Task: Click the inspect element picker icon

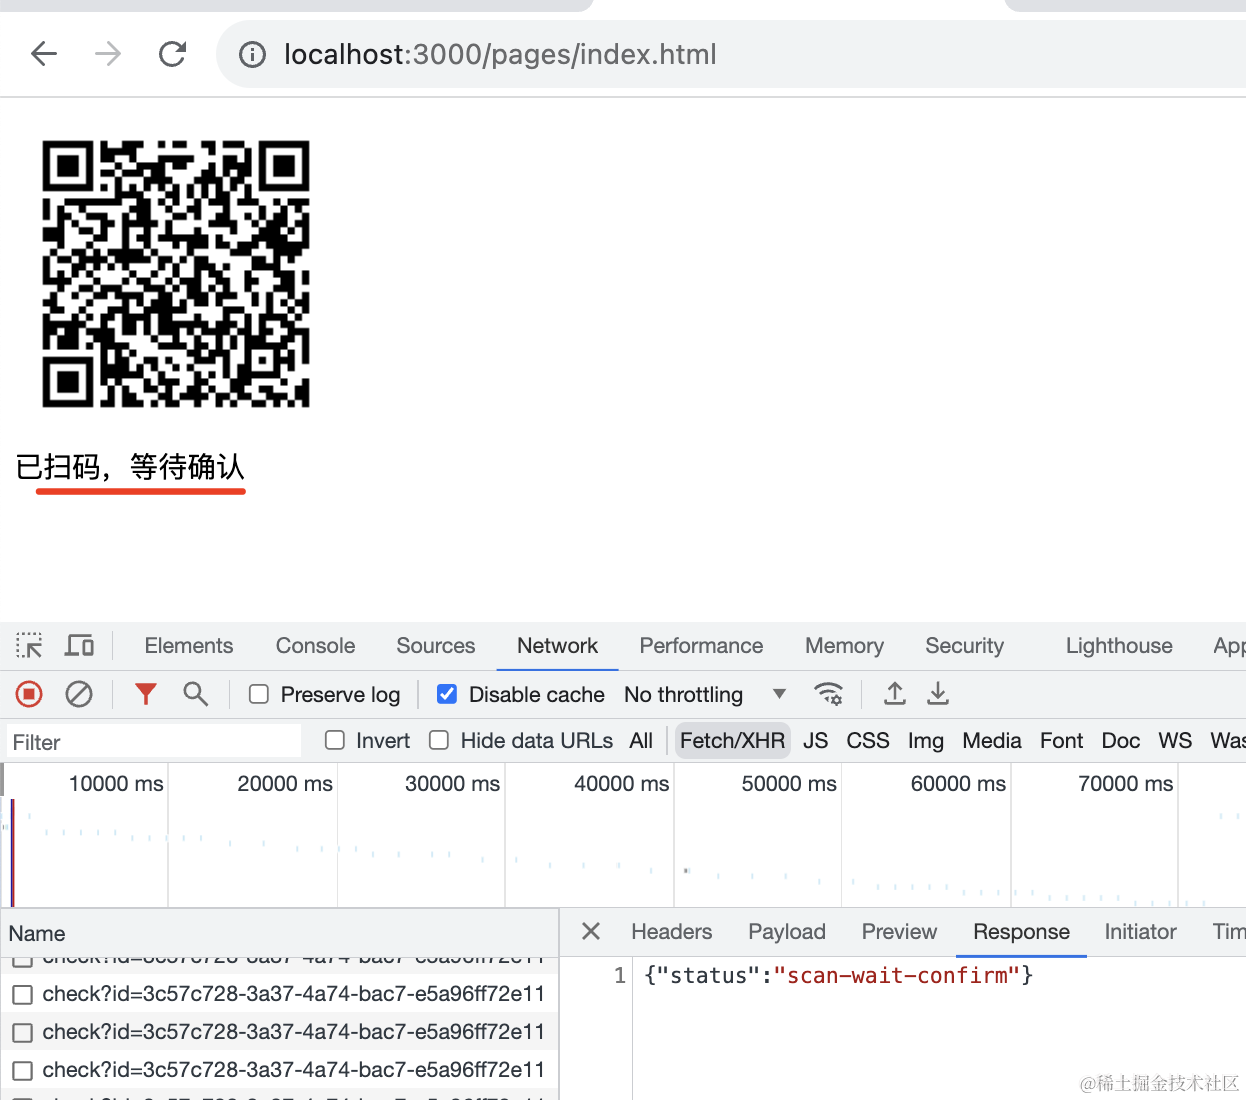Action: pyautogui.click(x=29, y=646)
